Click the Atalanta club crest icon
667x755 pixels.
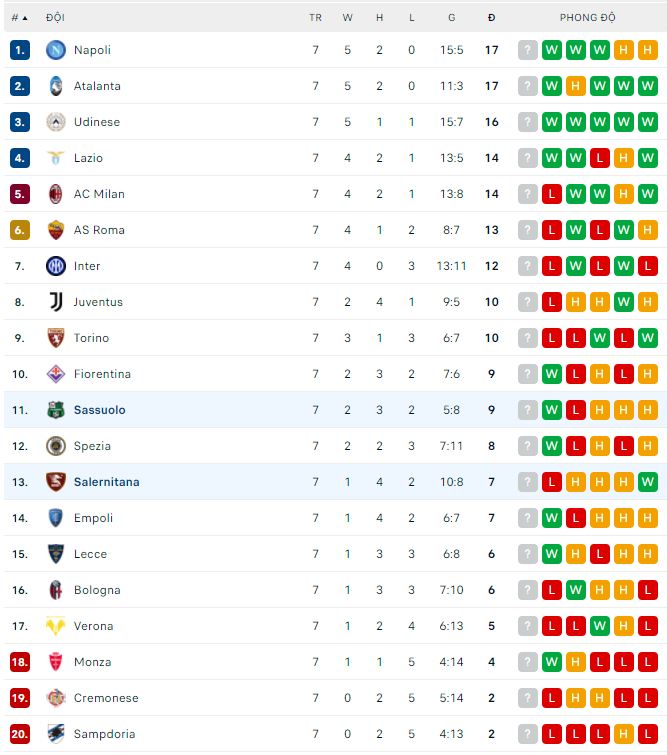tap(55, 86)
